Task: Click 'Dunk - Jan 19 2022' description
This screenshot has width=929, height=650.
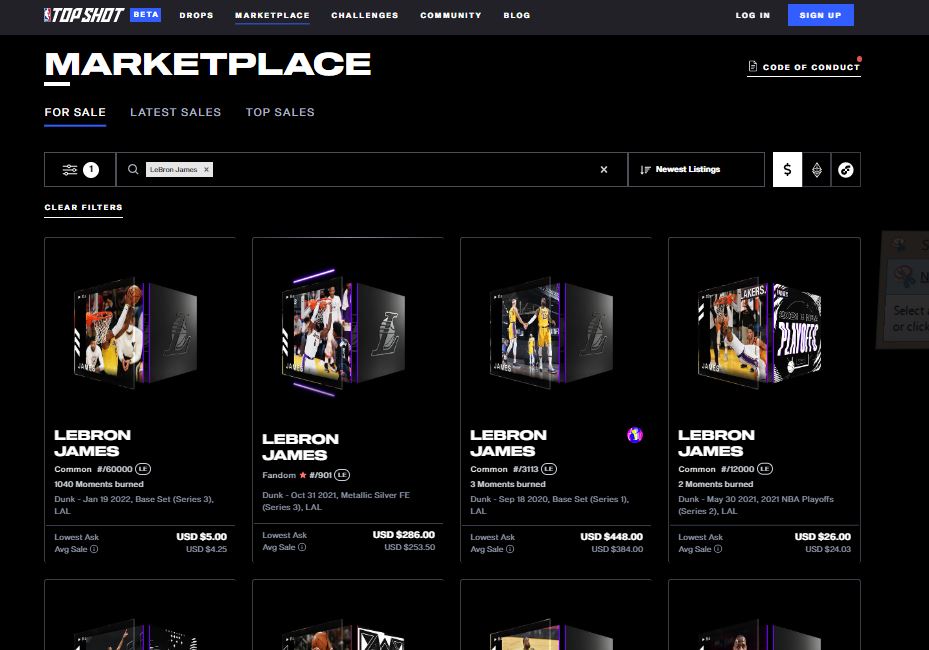Action: click(134, 505)
